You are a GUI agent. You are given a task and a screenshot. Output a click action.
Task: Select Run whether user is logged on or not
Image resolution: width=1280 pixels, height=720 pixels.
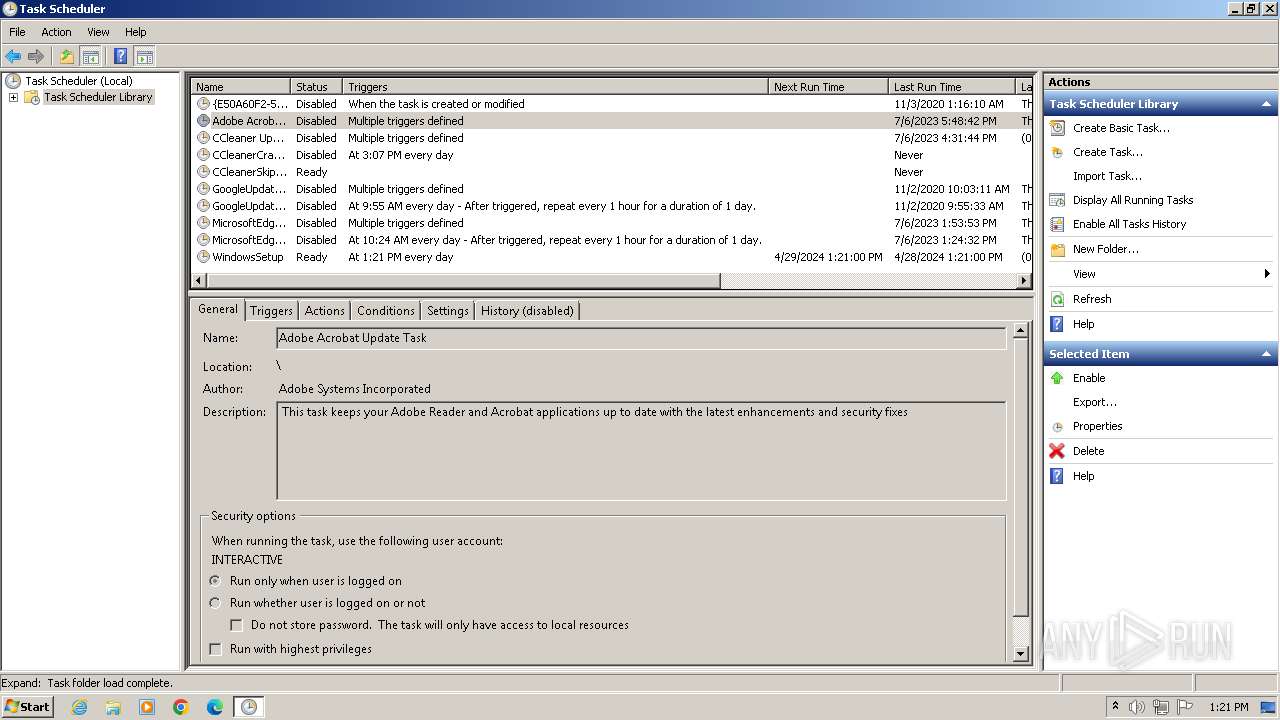click(x=215, y=603)
